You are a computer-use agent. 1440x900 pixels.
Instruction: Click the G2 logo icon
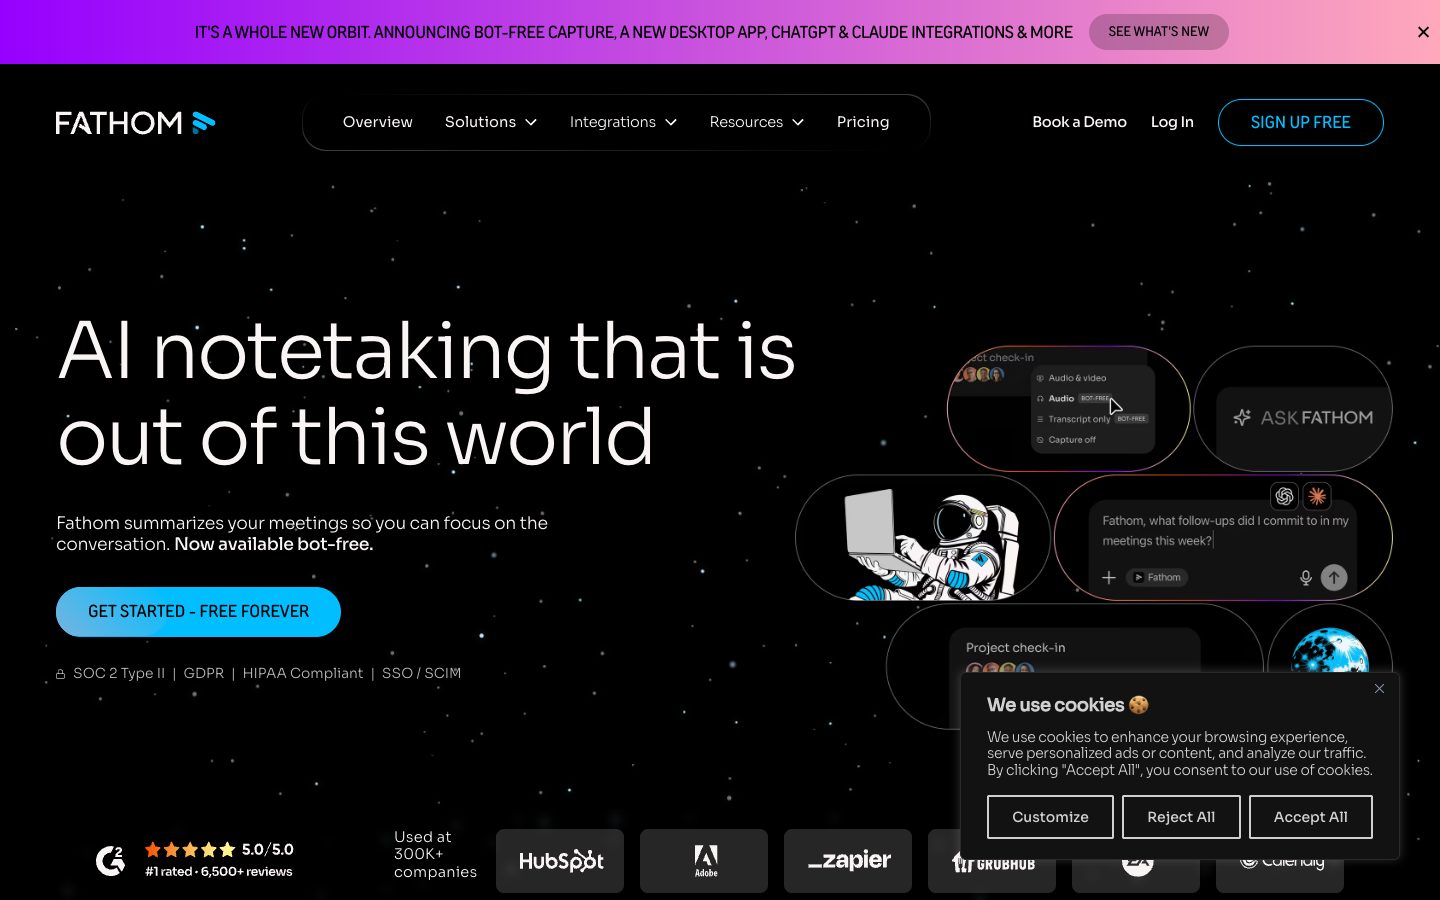pos(110,860)
